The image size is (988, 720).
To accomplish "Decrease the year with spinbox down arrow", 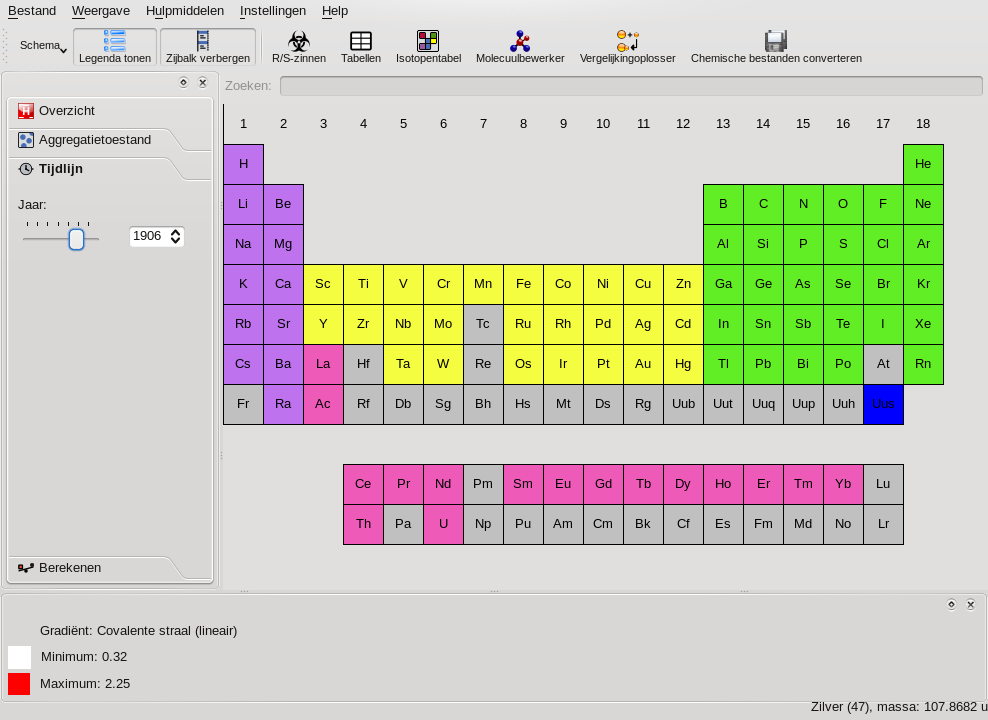I will tap(176, 241).
